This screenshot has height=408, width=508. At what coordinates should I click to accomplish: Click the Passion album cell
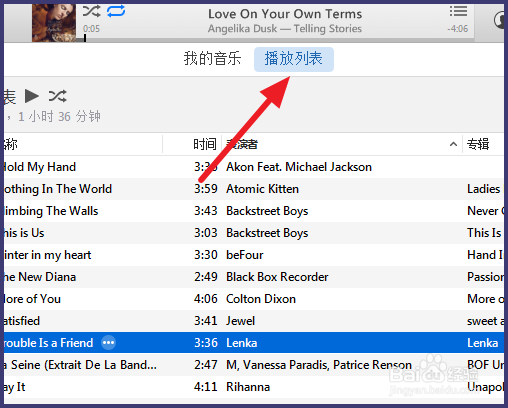pos(485,277)
